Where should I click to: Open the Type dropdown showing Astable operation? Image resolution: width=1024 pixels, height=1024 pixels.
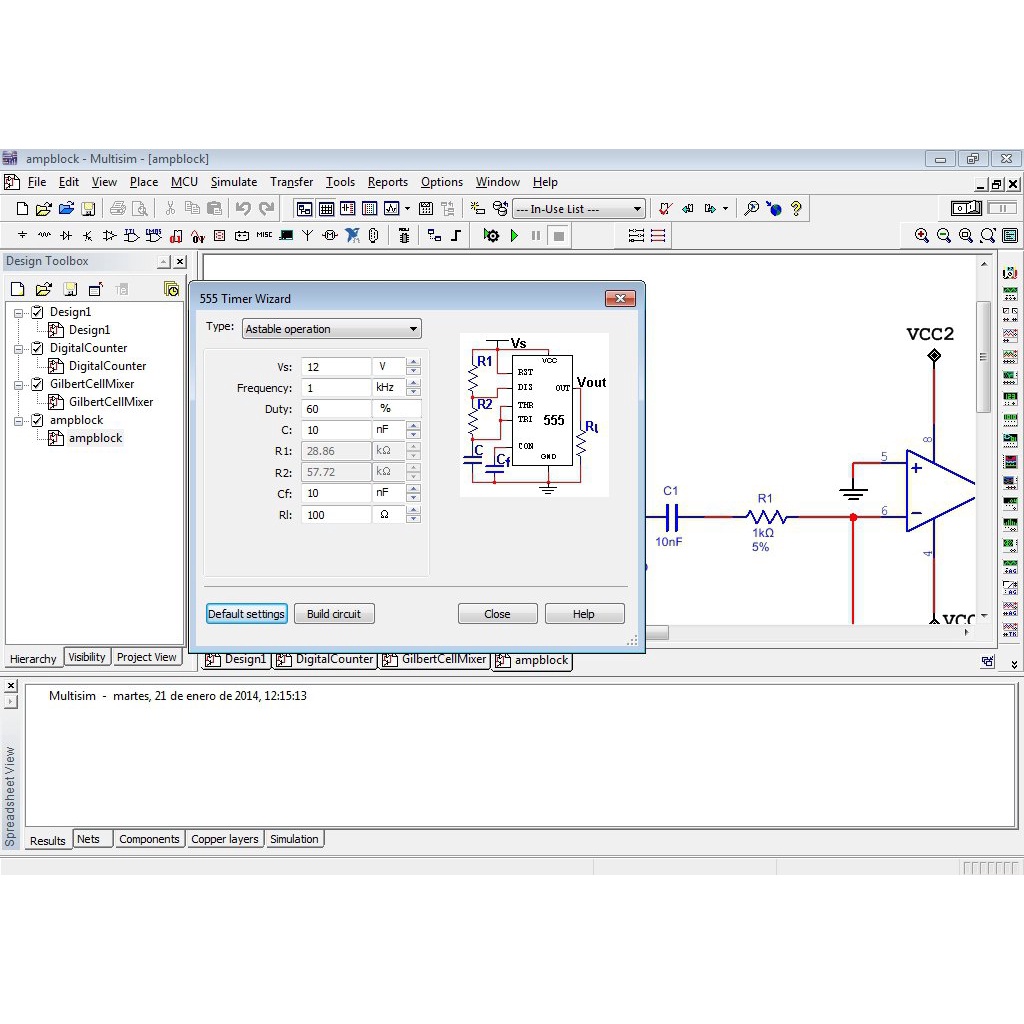click(x=331, y=329)
